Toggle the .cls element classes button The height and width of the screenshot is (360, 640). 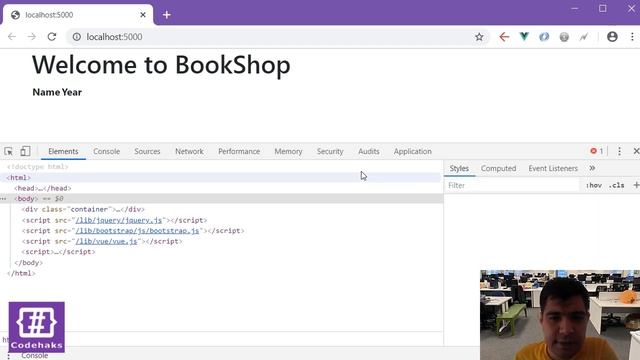pyautogui.click(x=616, y=185)
